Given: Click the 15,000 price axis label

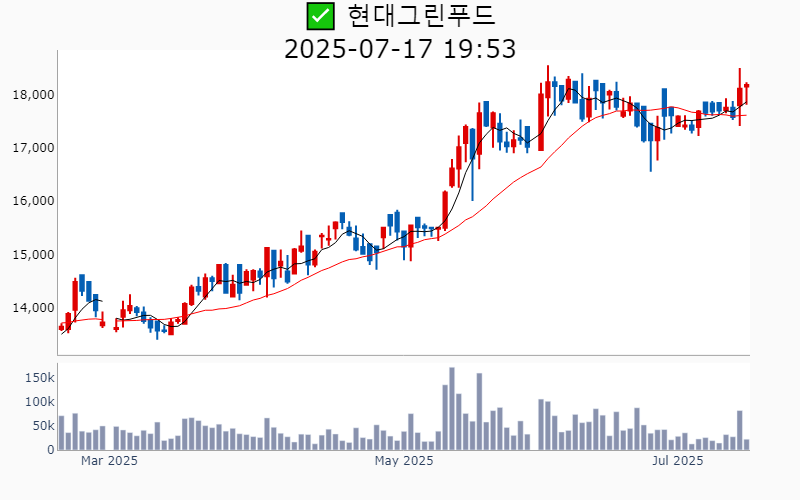Looking at the screenshot, I should point(34,255).
